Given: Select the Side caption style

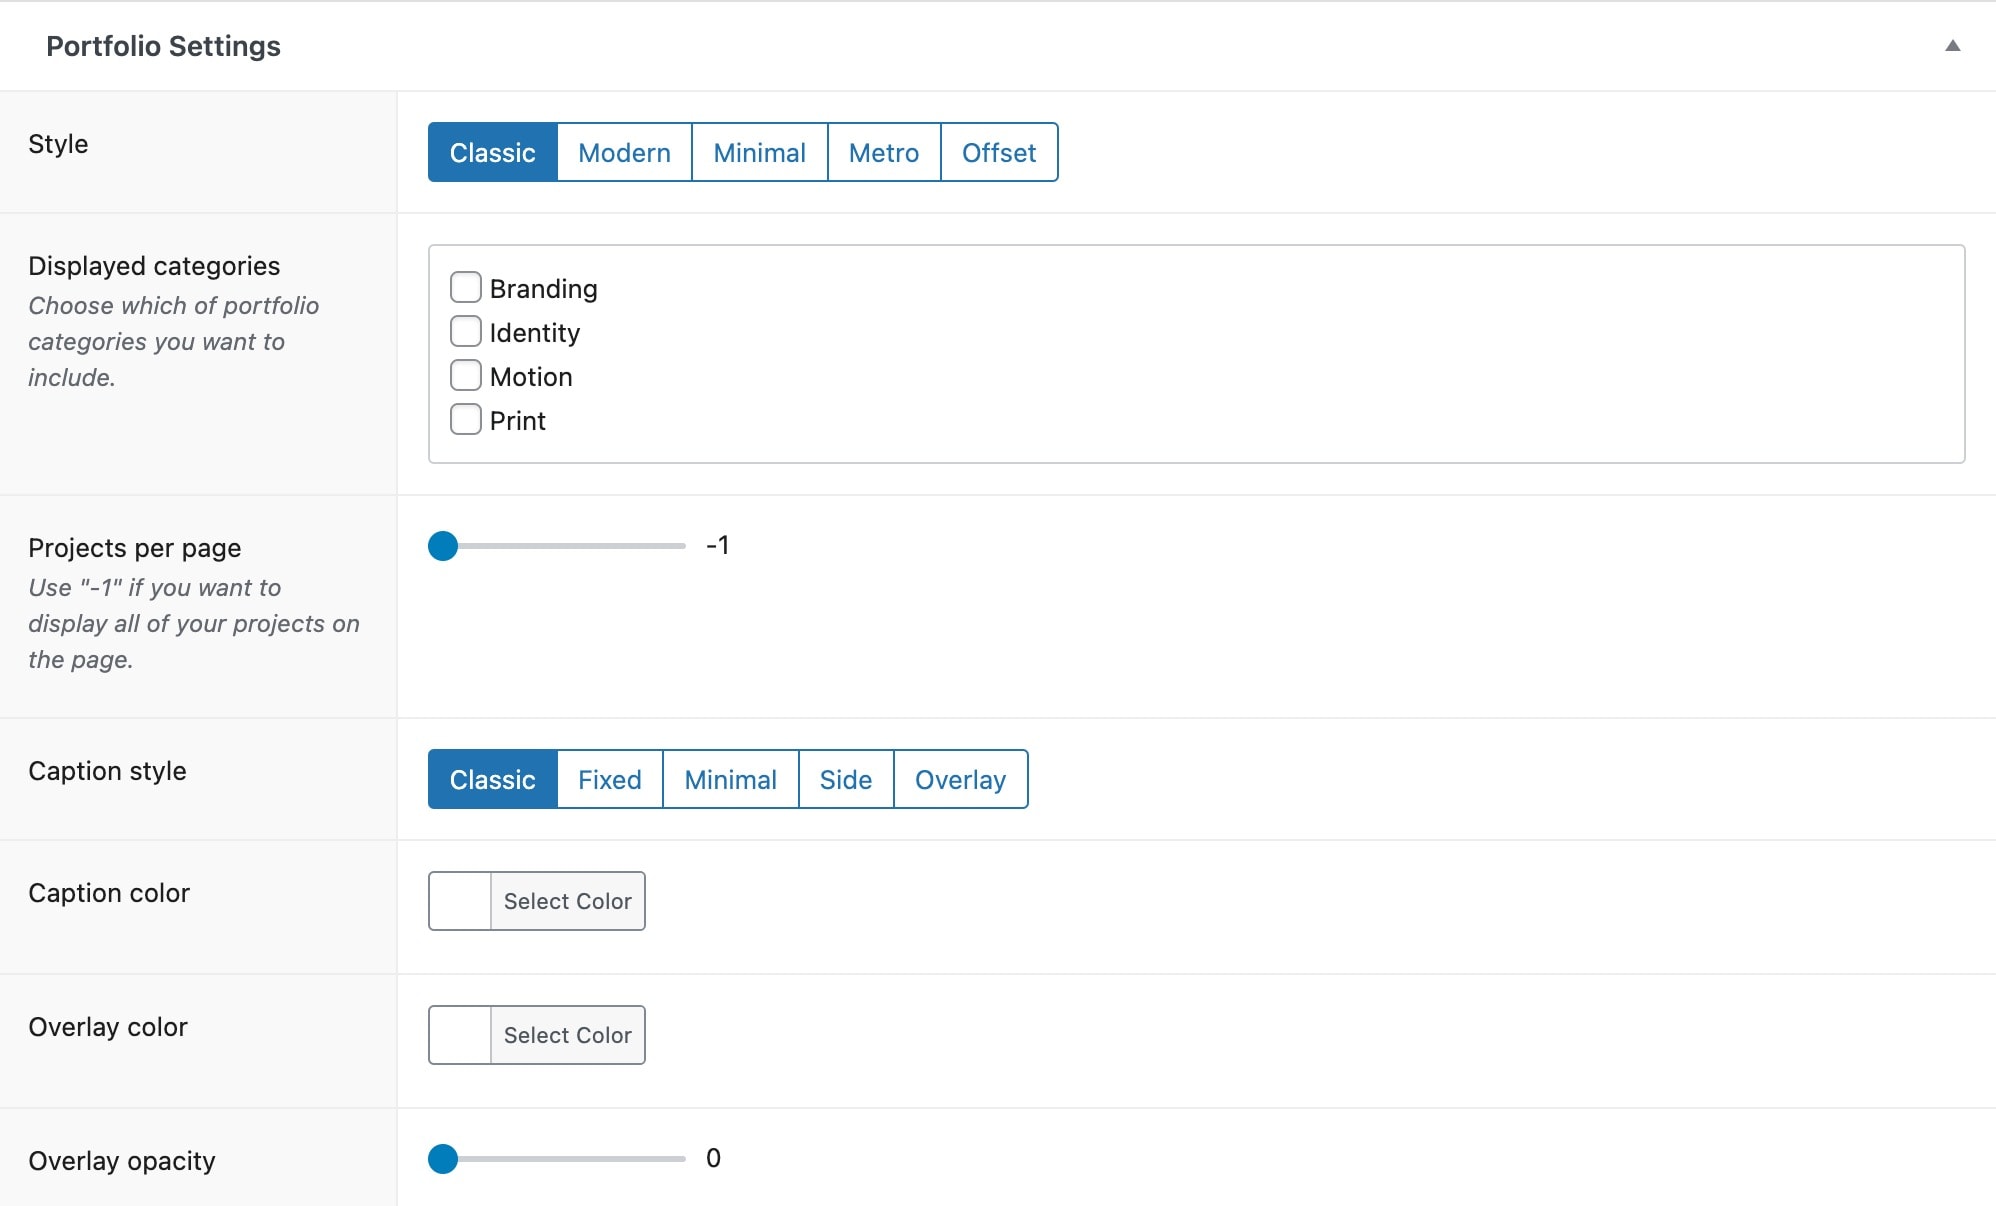Looking at the screenshot, I should click(x=846, y=779).
